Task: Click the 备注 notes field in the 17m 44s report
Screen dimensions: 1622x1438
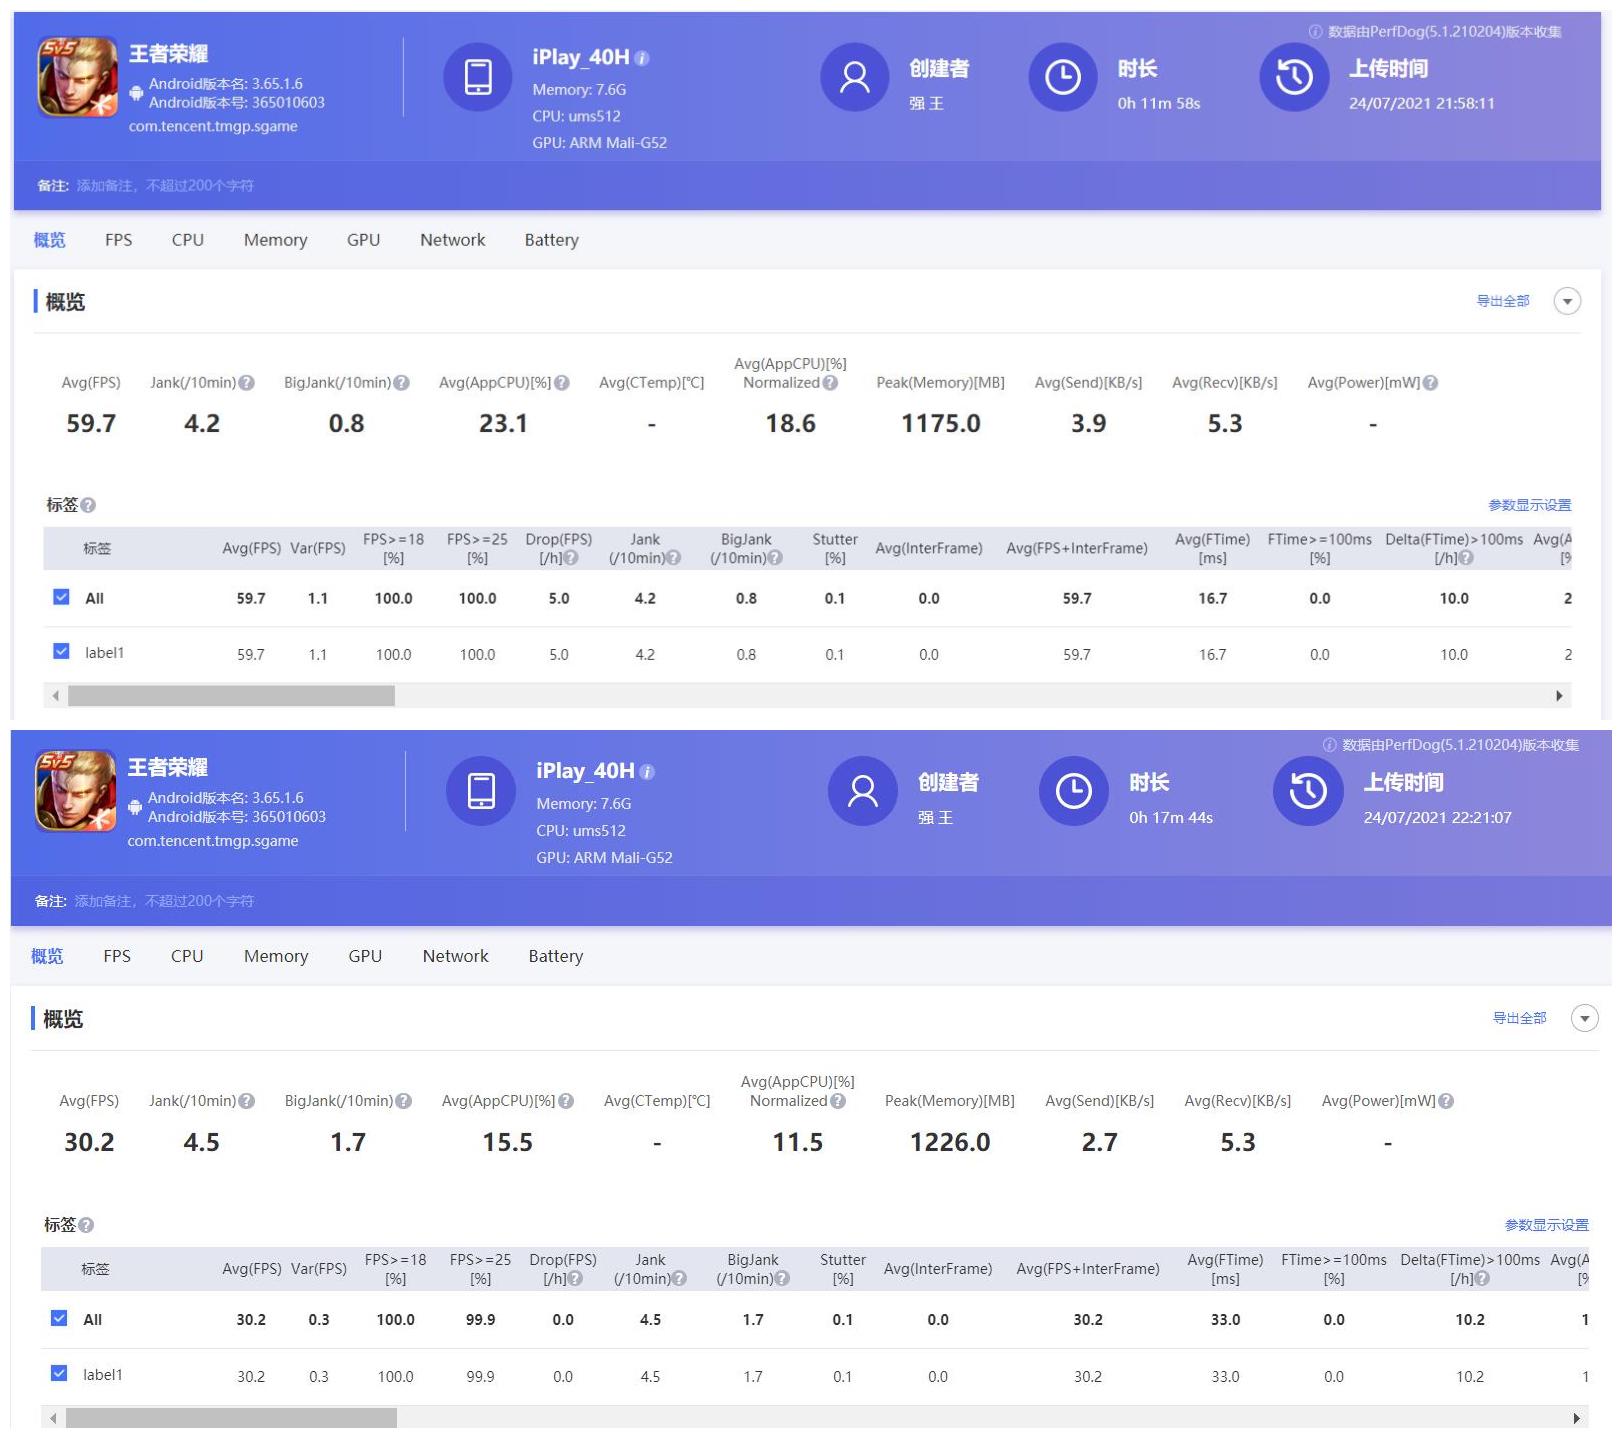Action: [x=164, y=901]
